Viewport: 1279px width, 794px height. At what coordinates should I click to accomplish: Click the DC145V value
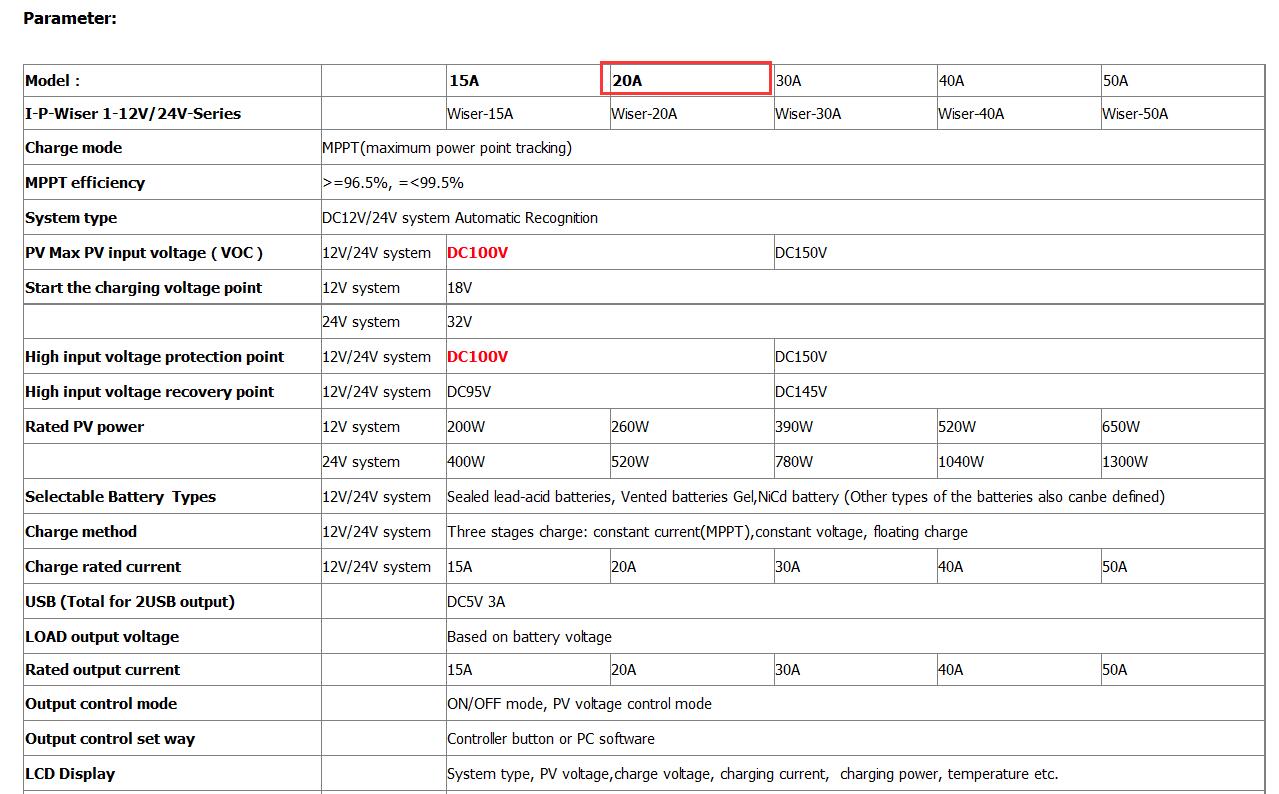801,392
